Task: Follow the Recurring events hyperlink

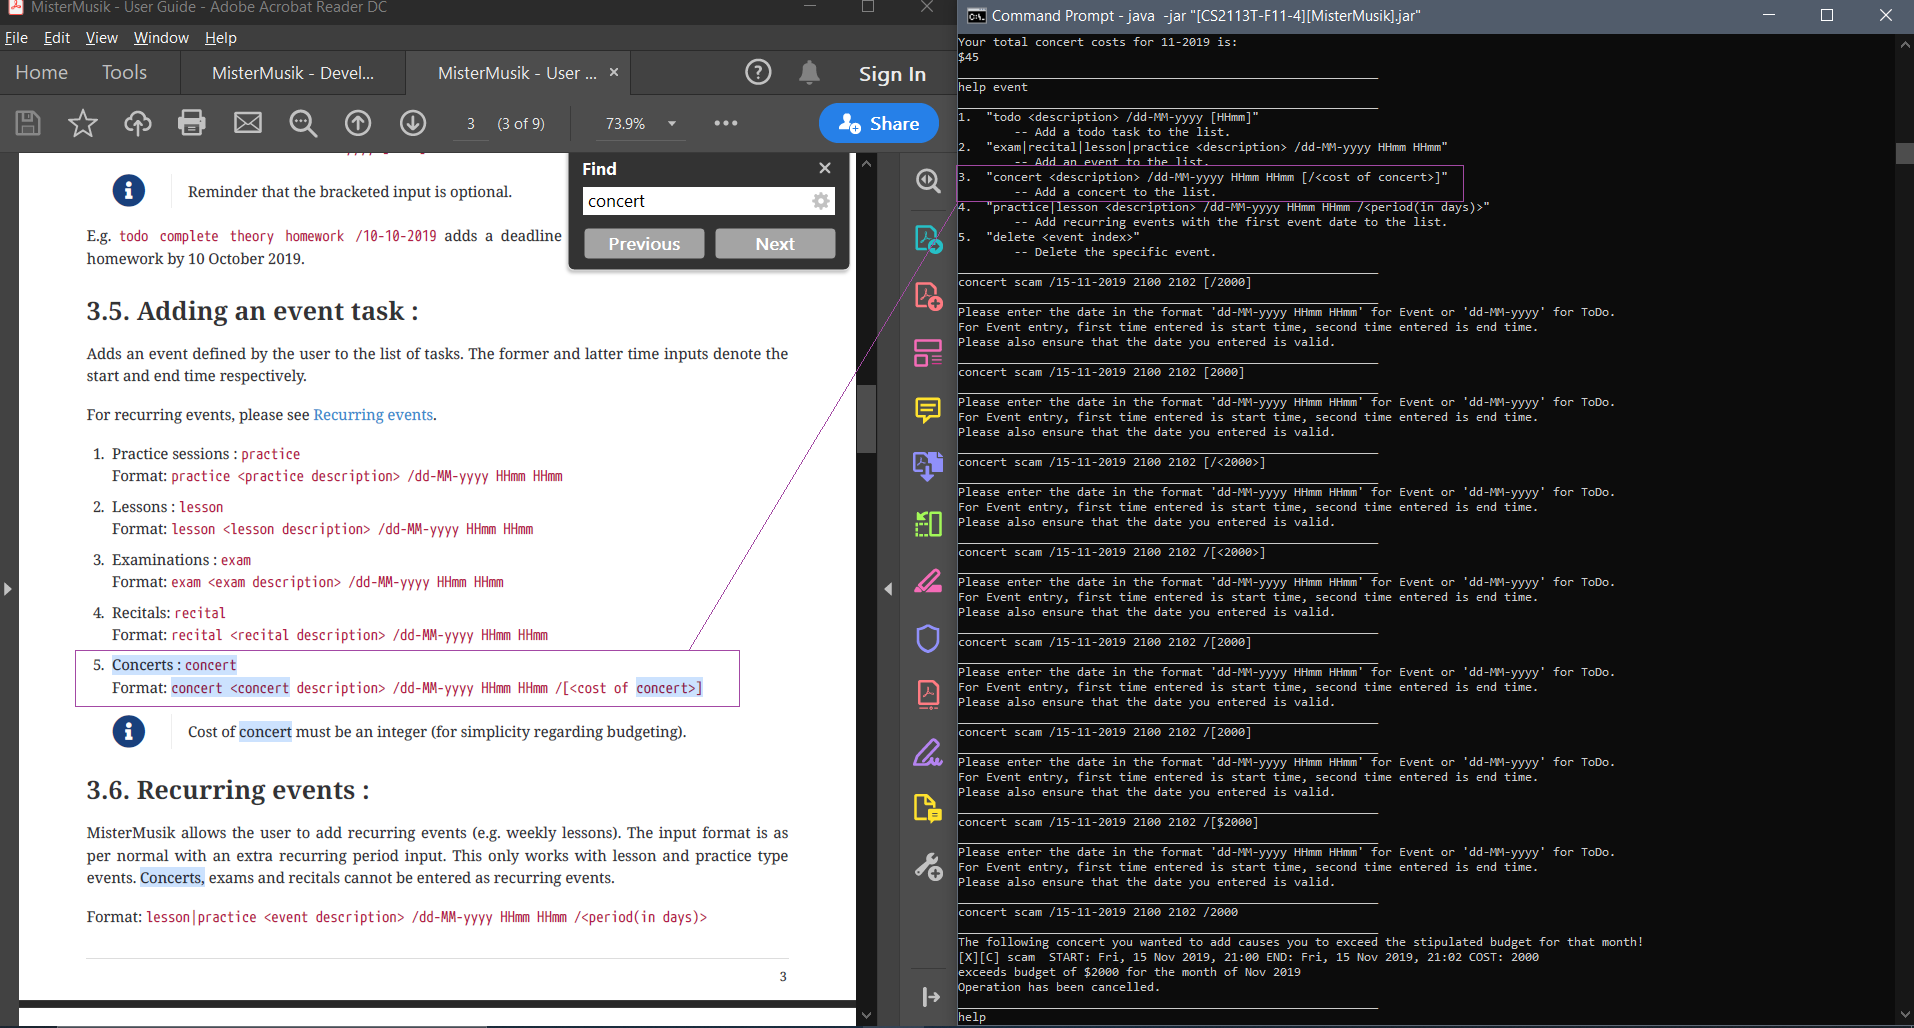Action: 373,414
